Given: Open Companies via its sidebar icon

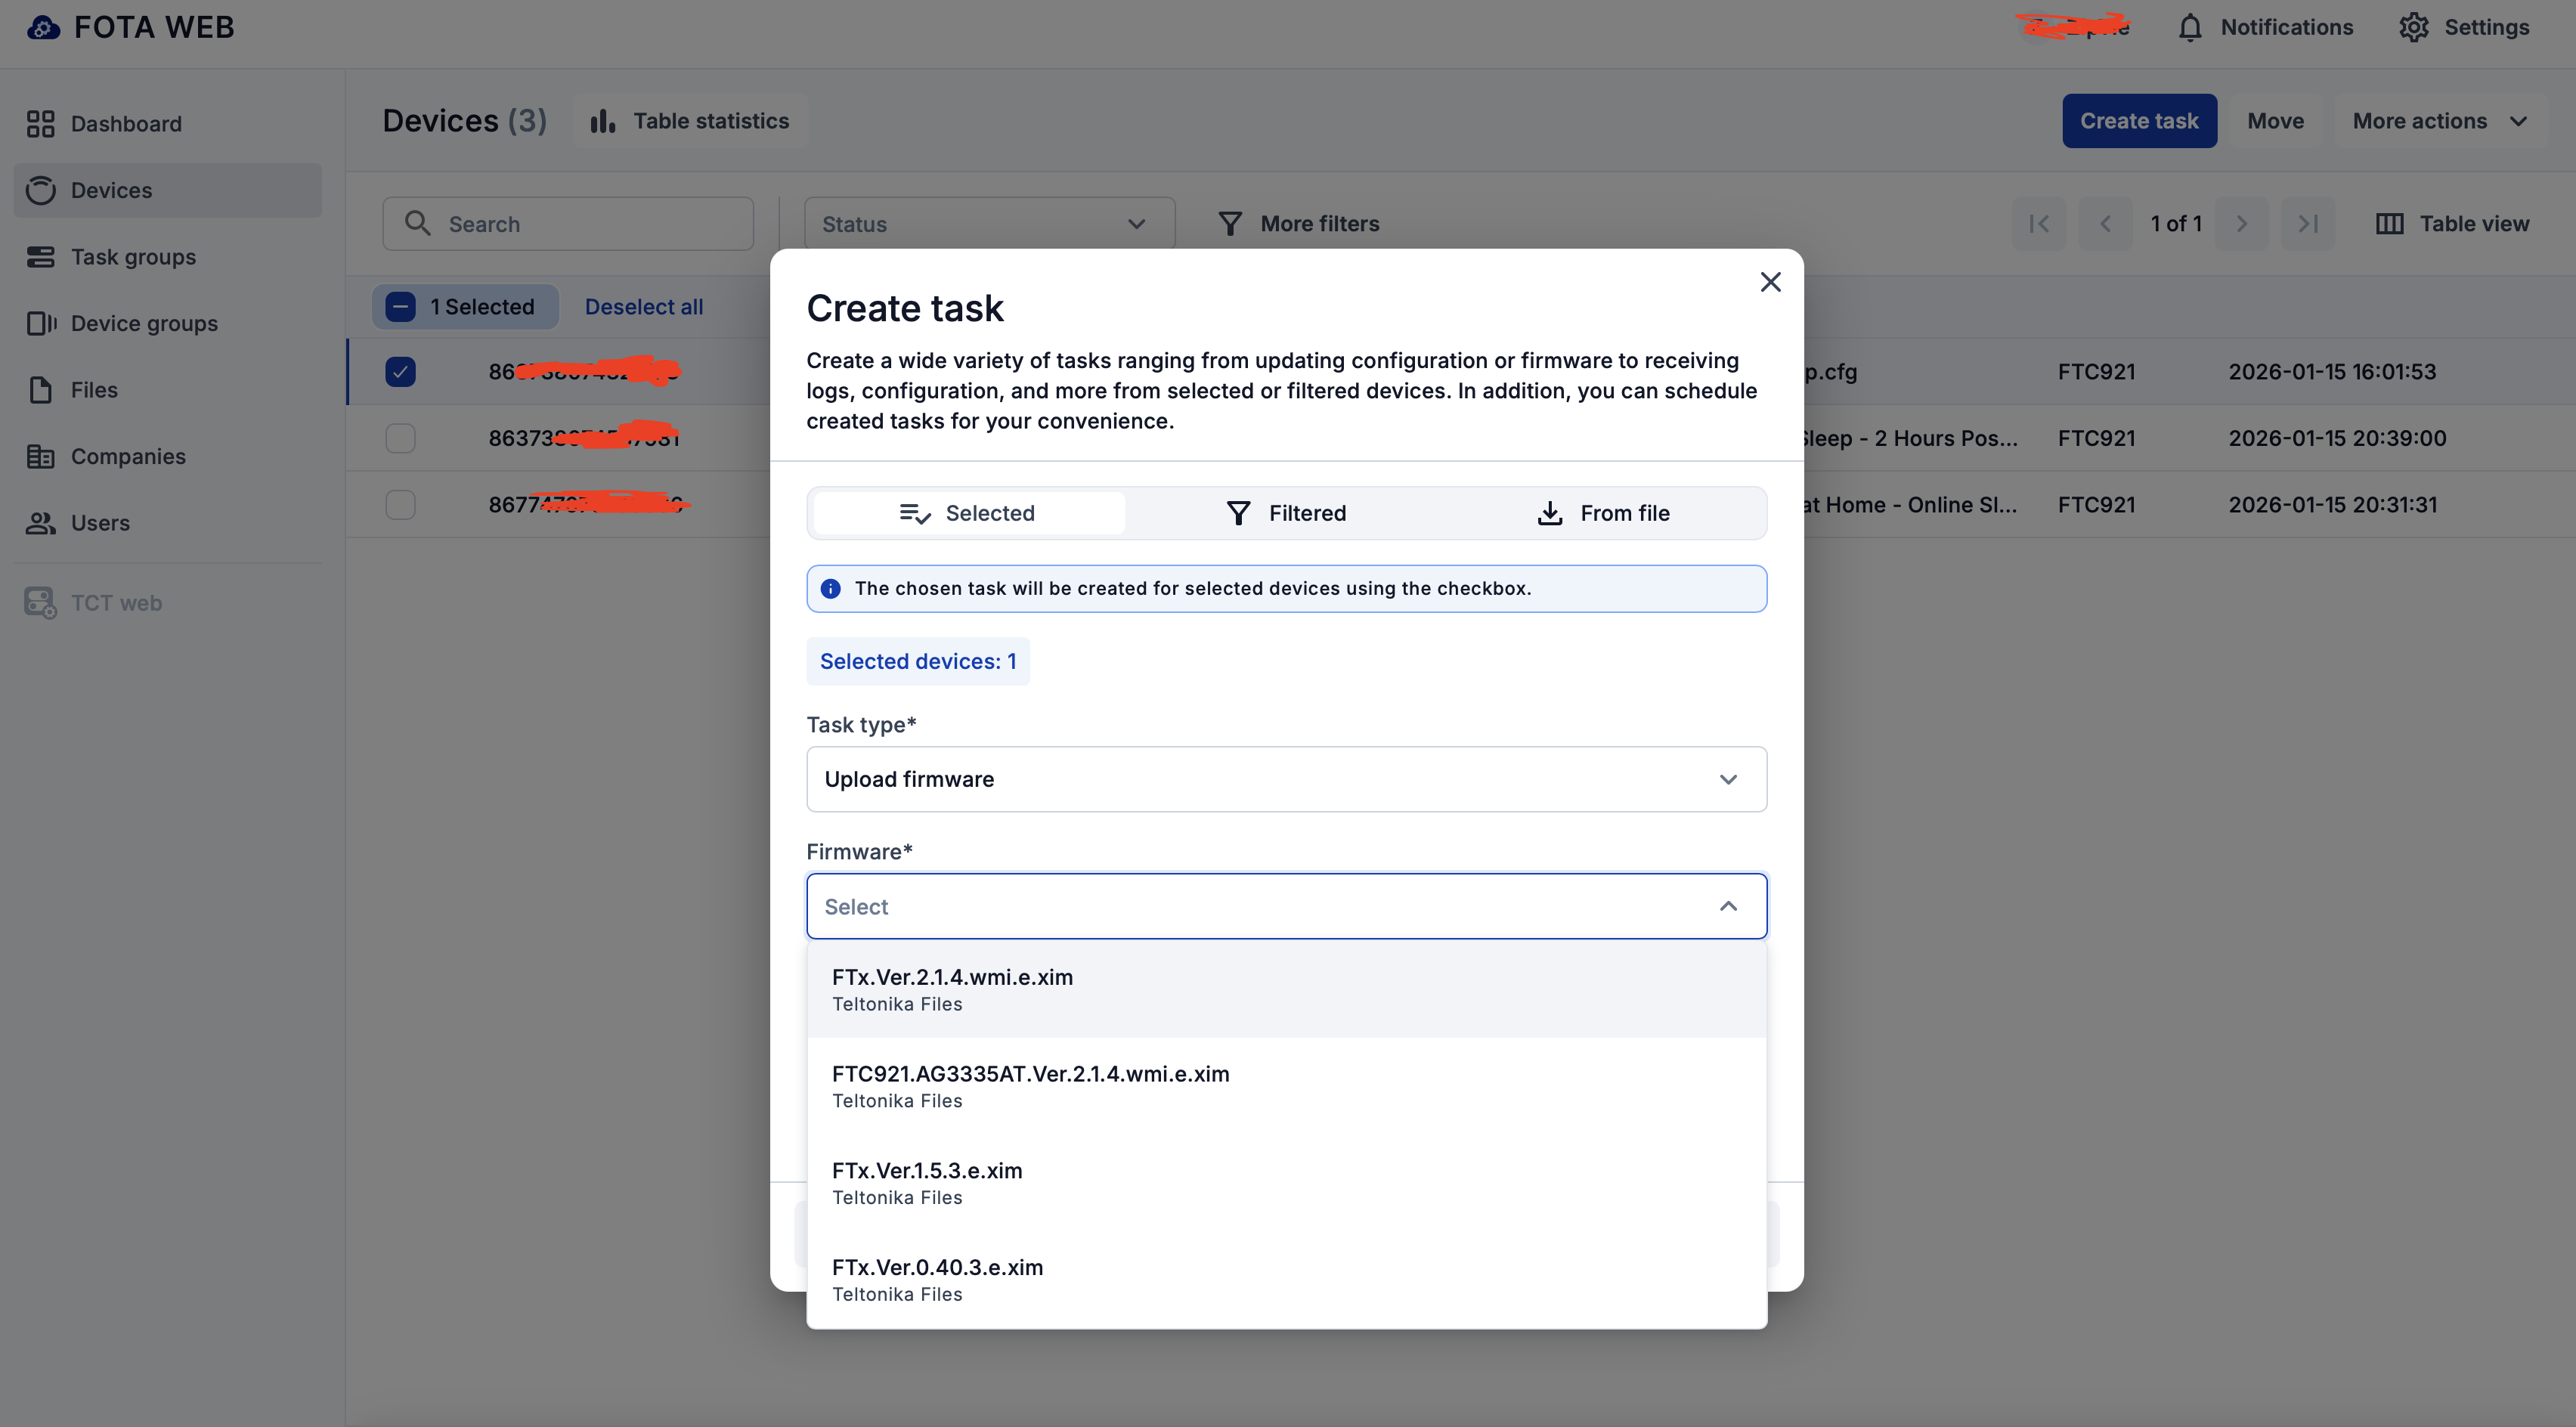Looking at the screenshot, I should [40, 456].
